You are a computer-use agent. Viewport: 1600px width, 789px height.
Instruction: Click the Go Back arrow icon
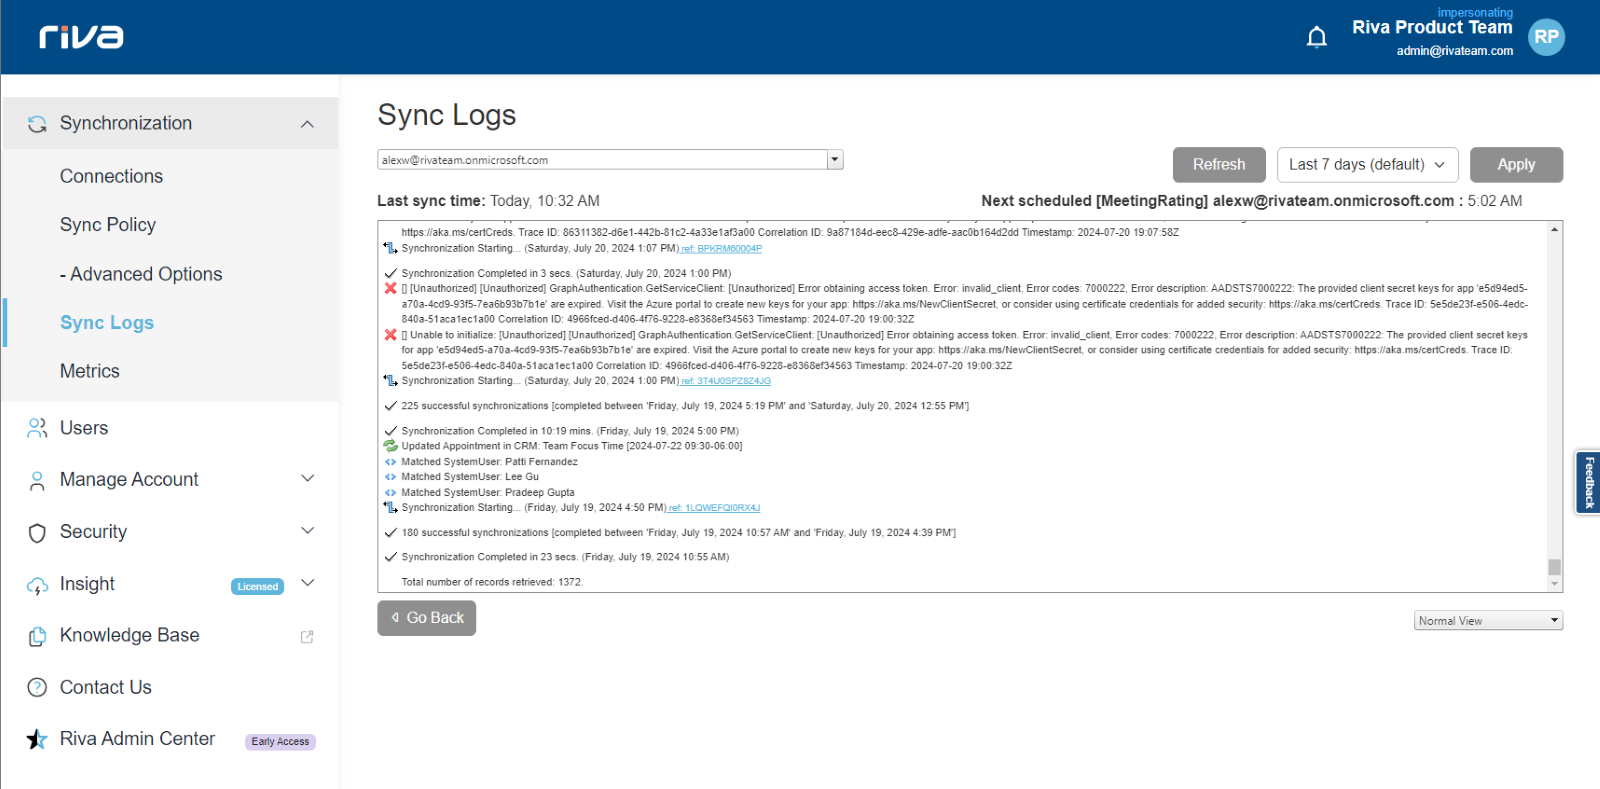[395, 618]
